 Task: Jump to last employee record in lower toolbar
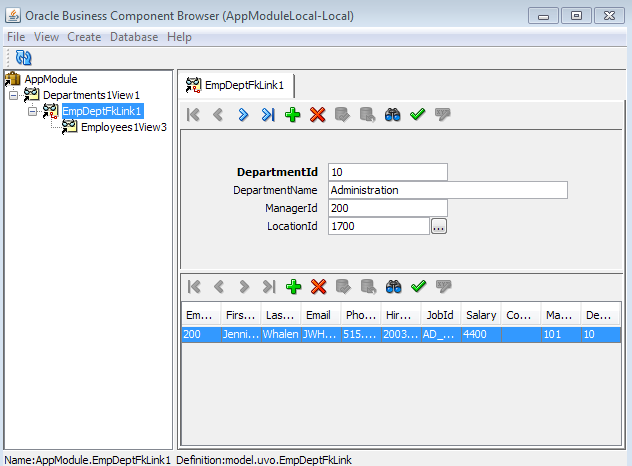point(269,287)
